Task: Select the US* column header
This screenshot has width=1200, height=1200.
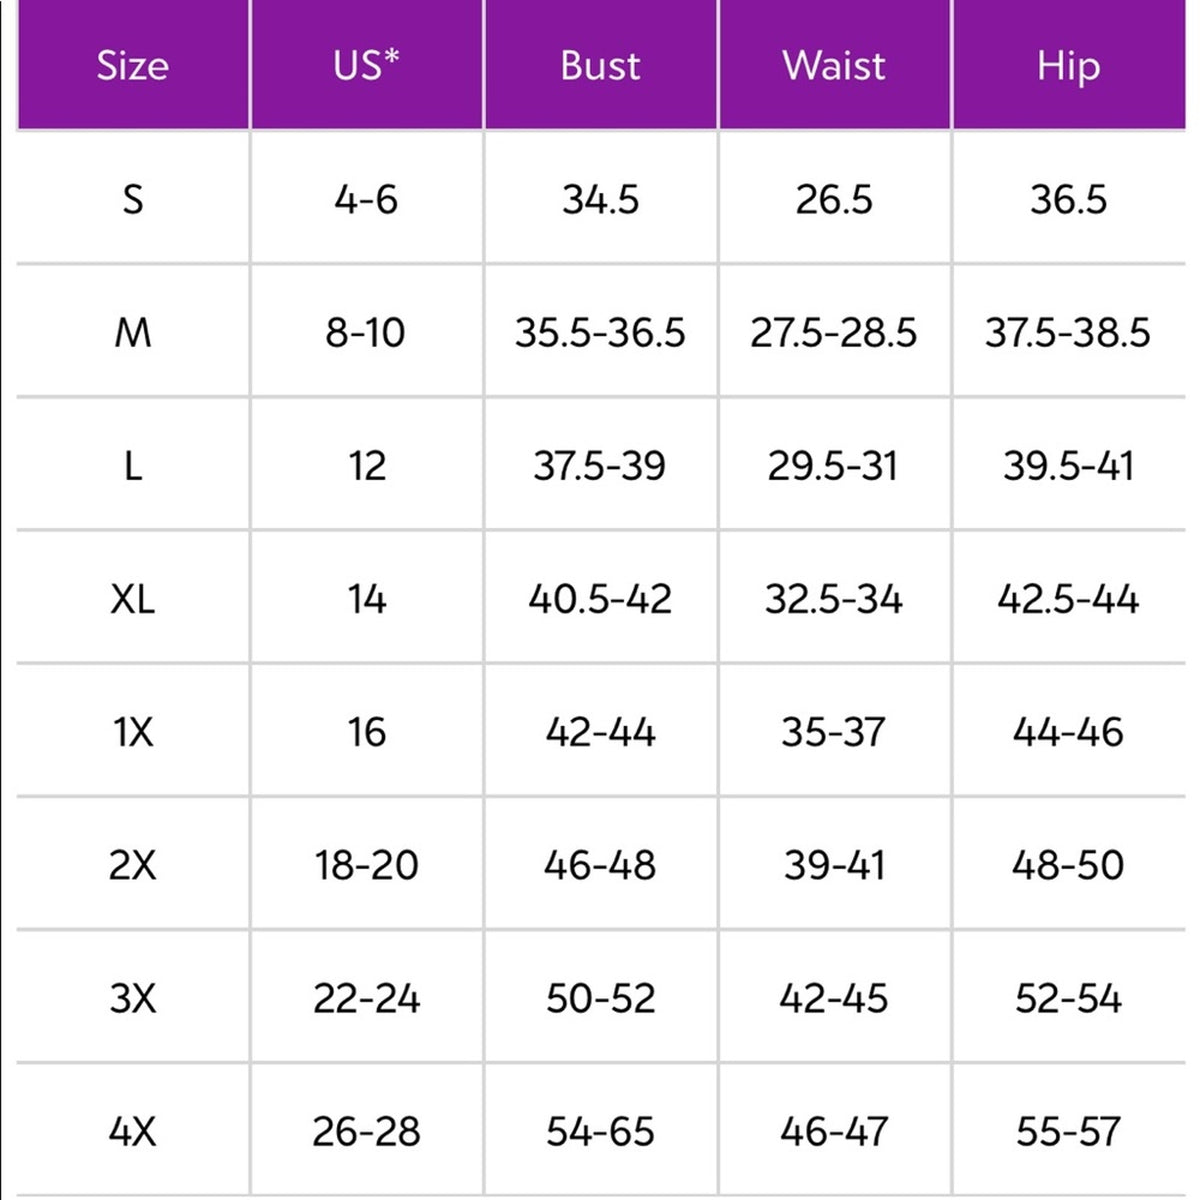Action: click(367, 65)
